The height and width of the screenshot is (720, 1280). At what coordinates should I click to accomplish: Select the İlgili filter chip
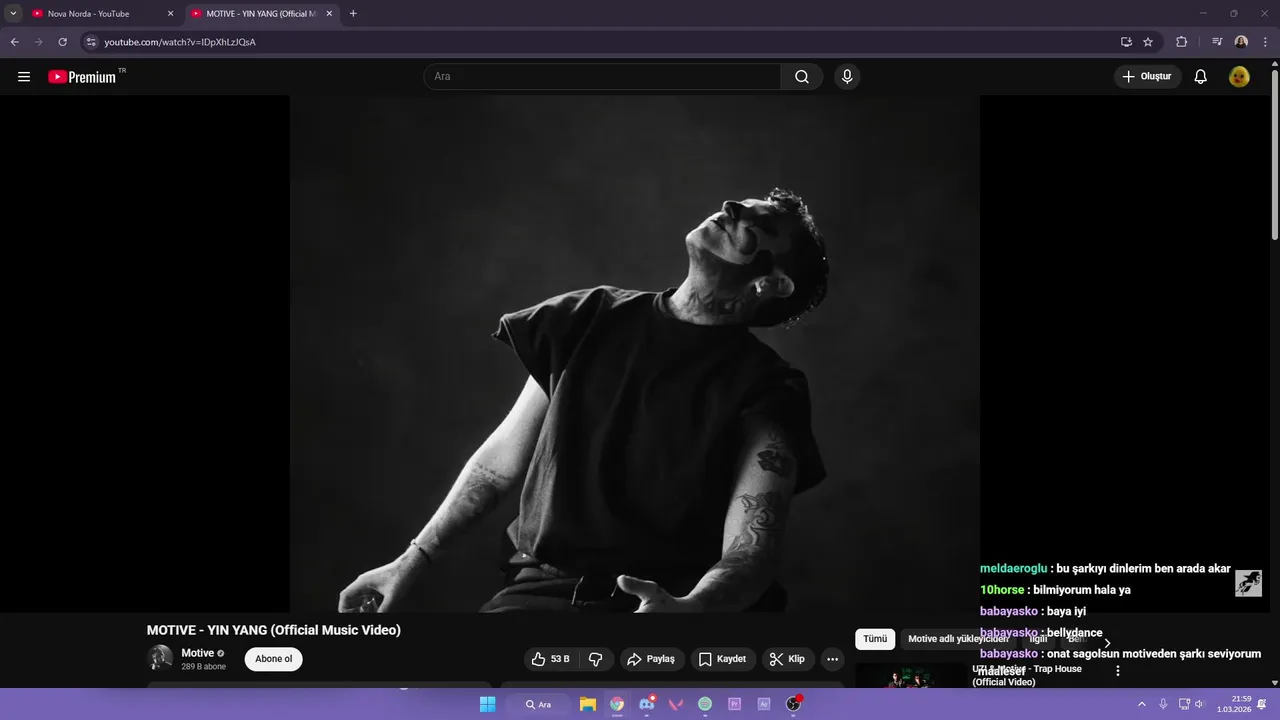(x=1038, y=639)
